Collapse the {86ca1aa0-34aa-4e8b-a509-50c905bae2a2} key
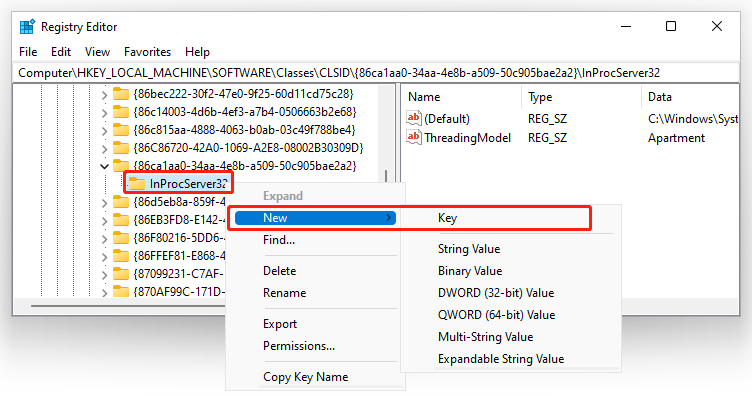This screenshot has width=752, height=400. [104, 166]
